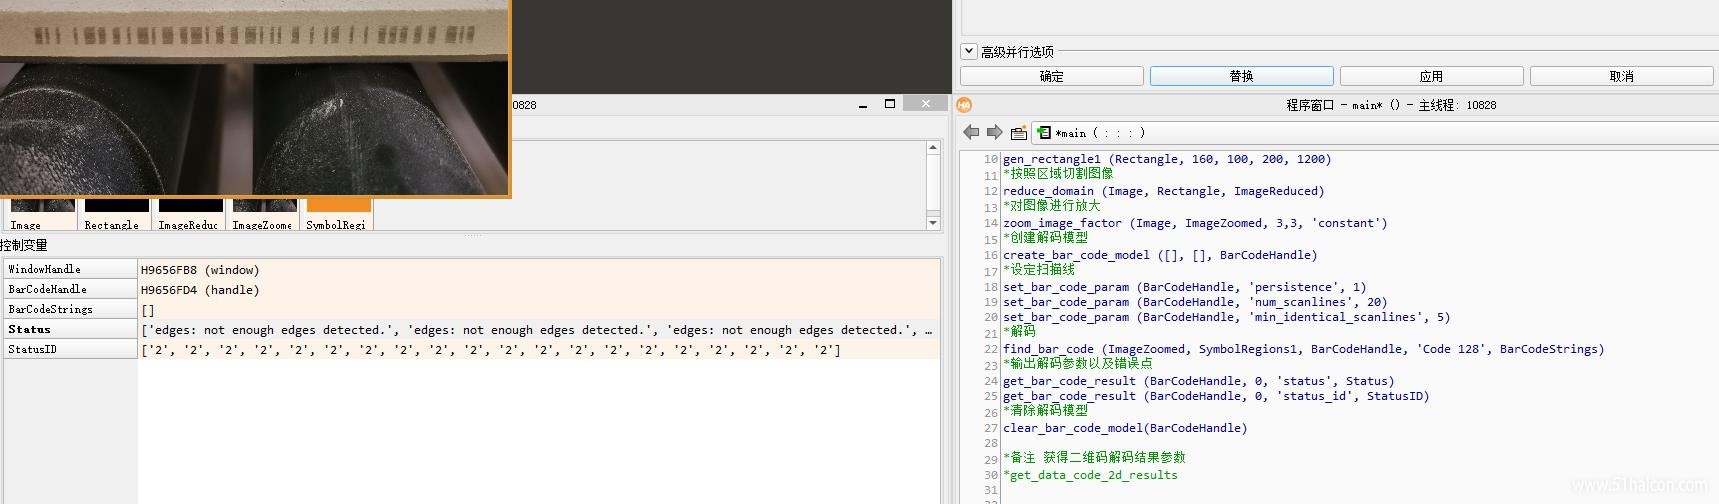
Task: Click the clear_bar_code_model code line
Action: [x=1125, y=428]
